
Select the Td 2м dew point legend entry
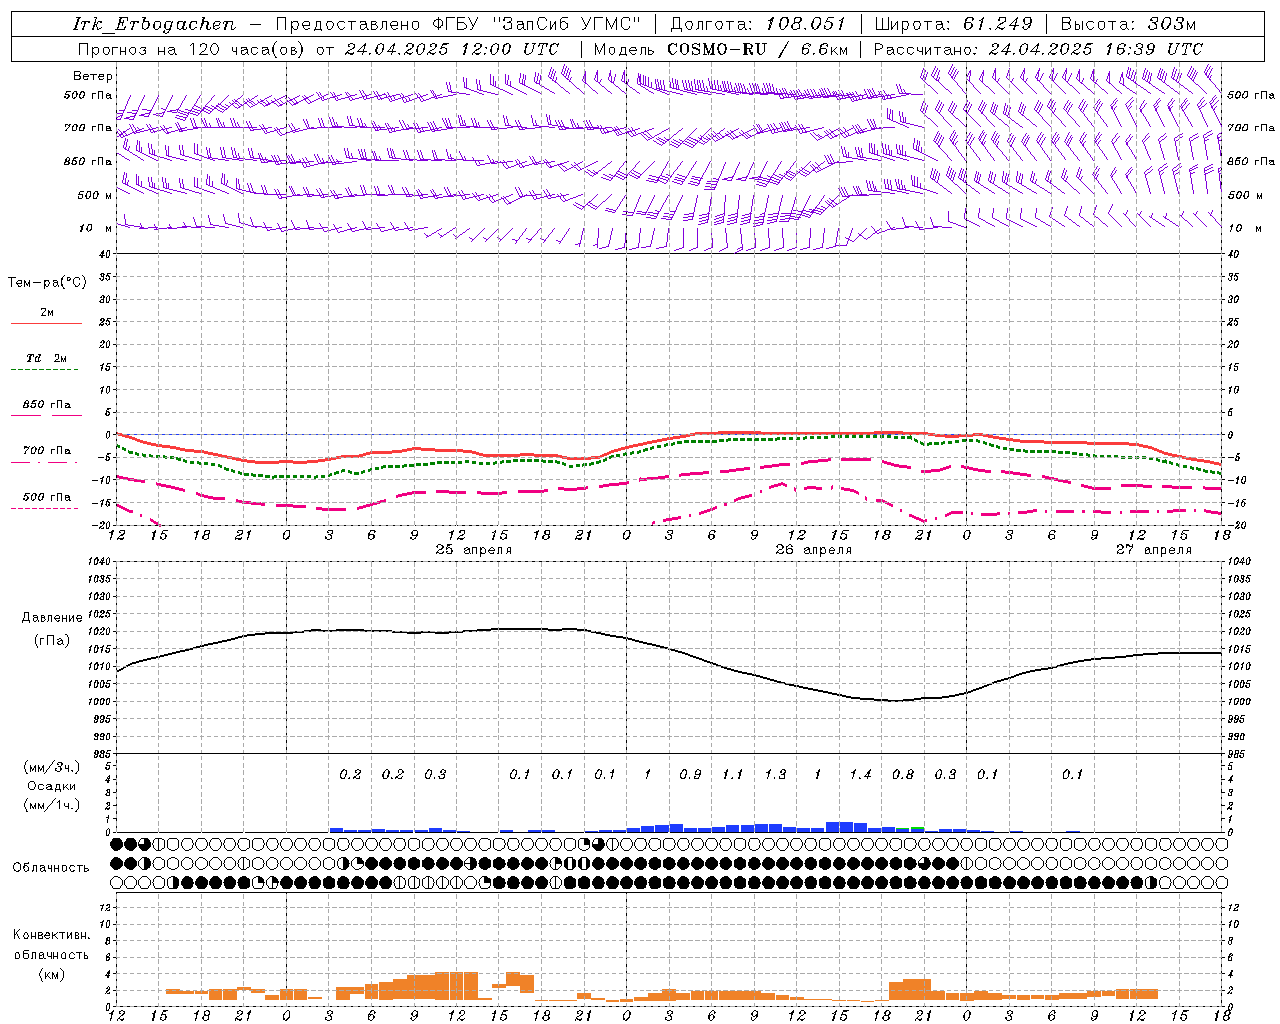tap(47, 358)
